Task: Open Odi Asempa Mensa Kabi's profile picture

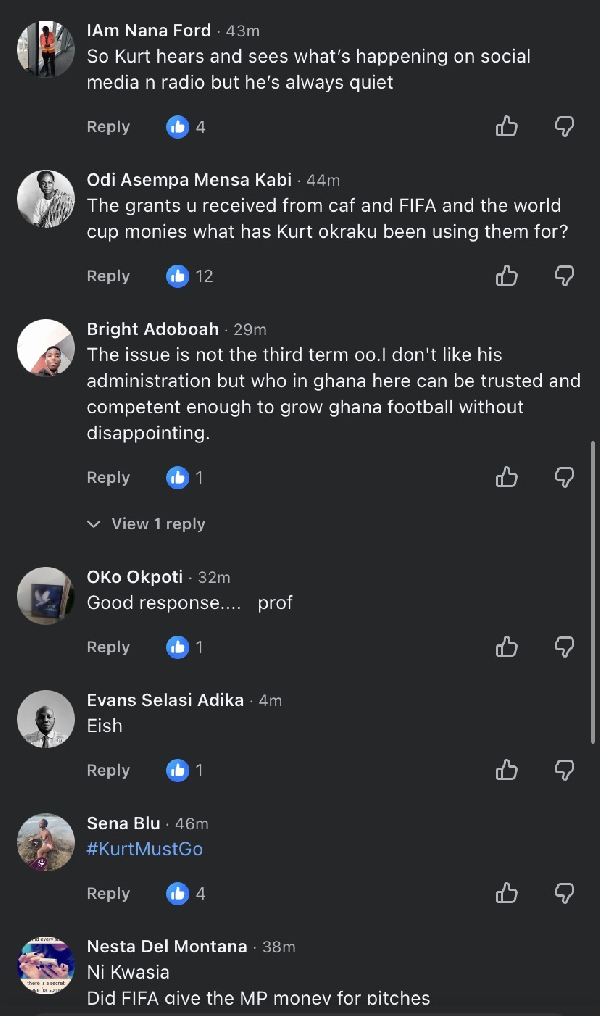Action: coord(45,199)
